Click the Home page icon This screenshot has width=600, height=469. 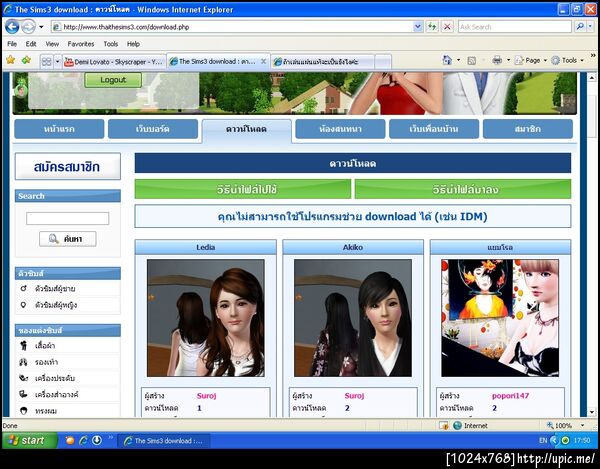click(x=447, y=60)
